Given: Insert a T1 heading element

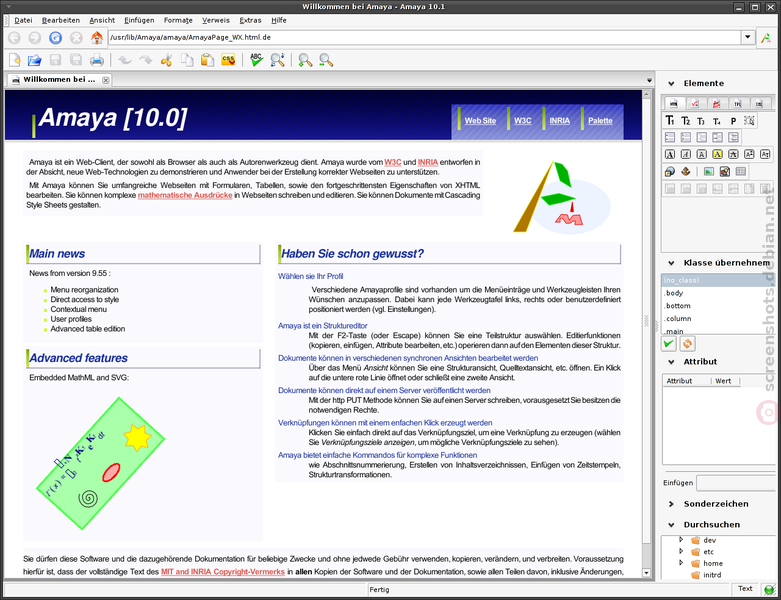Looking at the screenshot, I should point(670,120).
